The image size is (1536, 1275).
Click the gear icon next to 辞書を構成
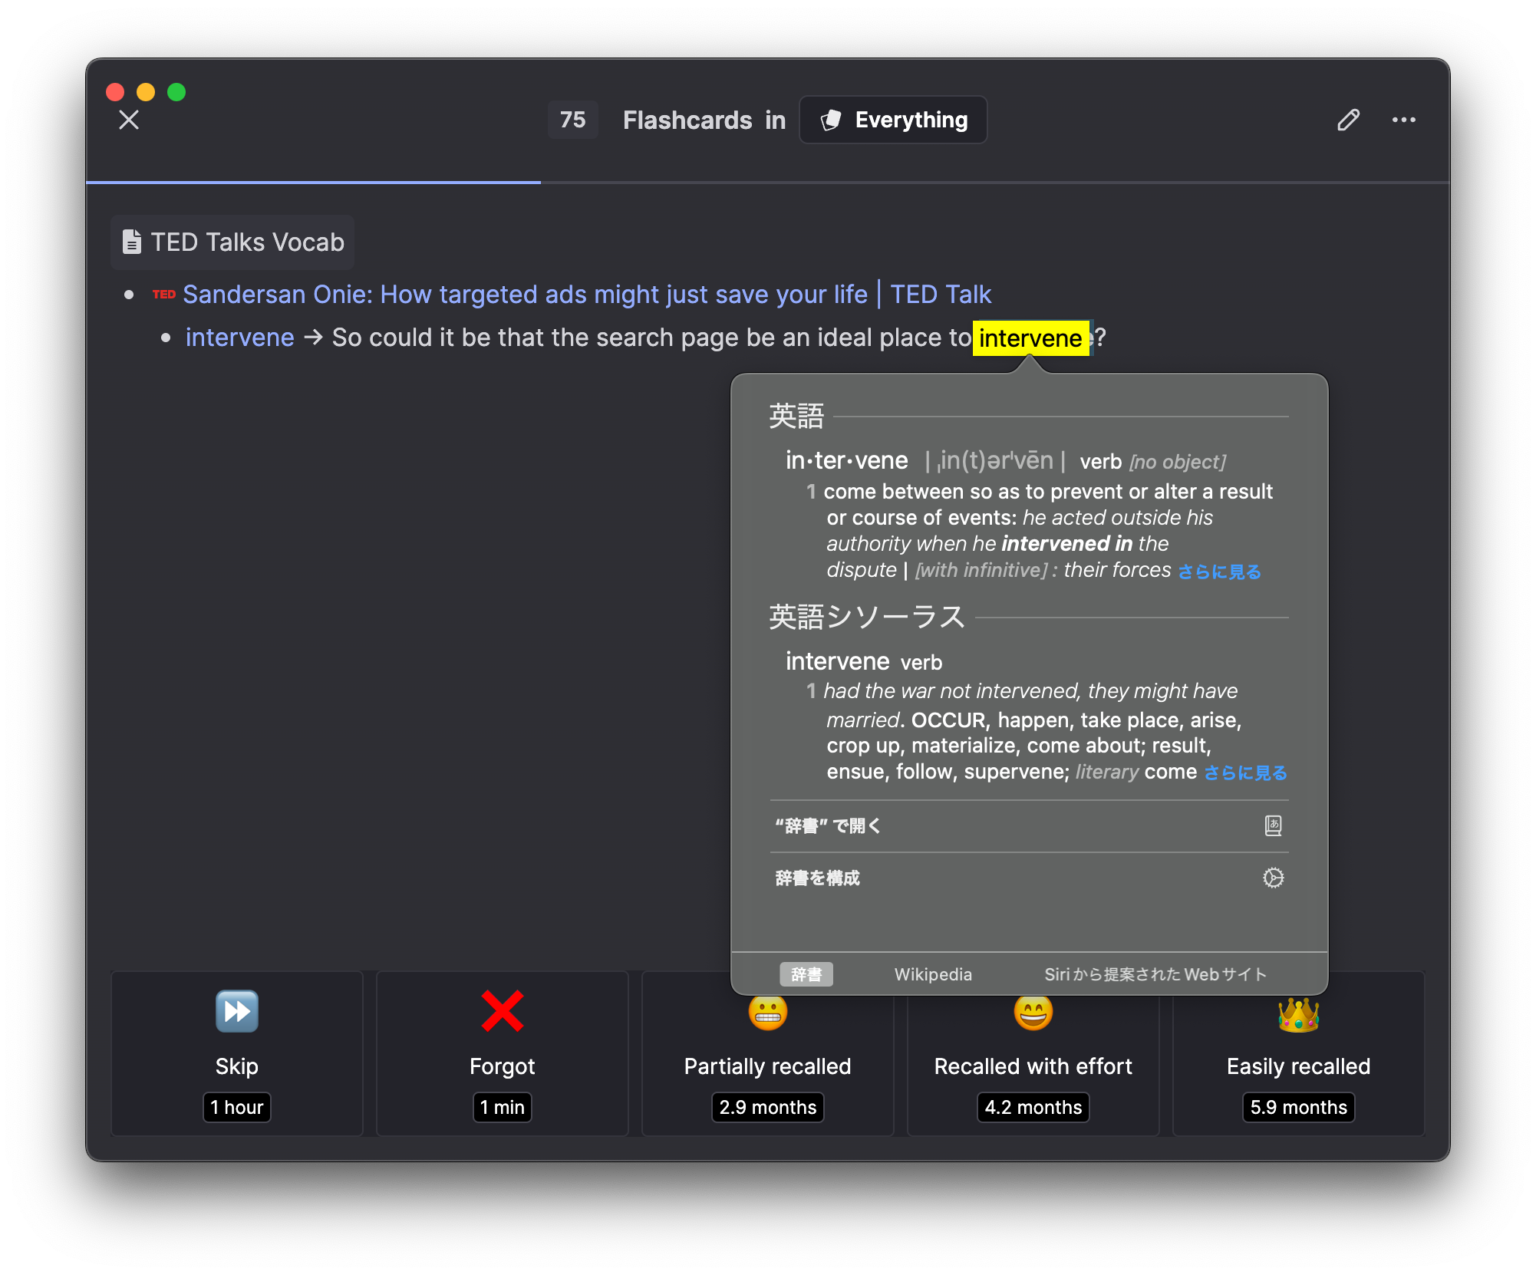tap(1272, 877)
